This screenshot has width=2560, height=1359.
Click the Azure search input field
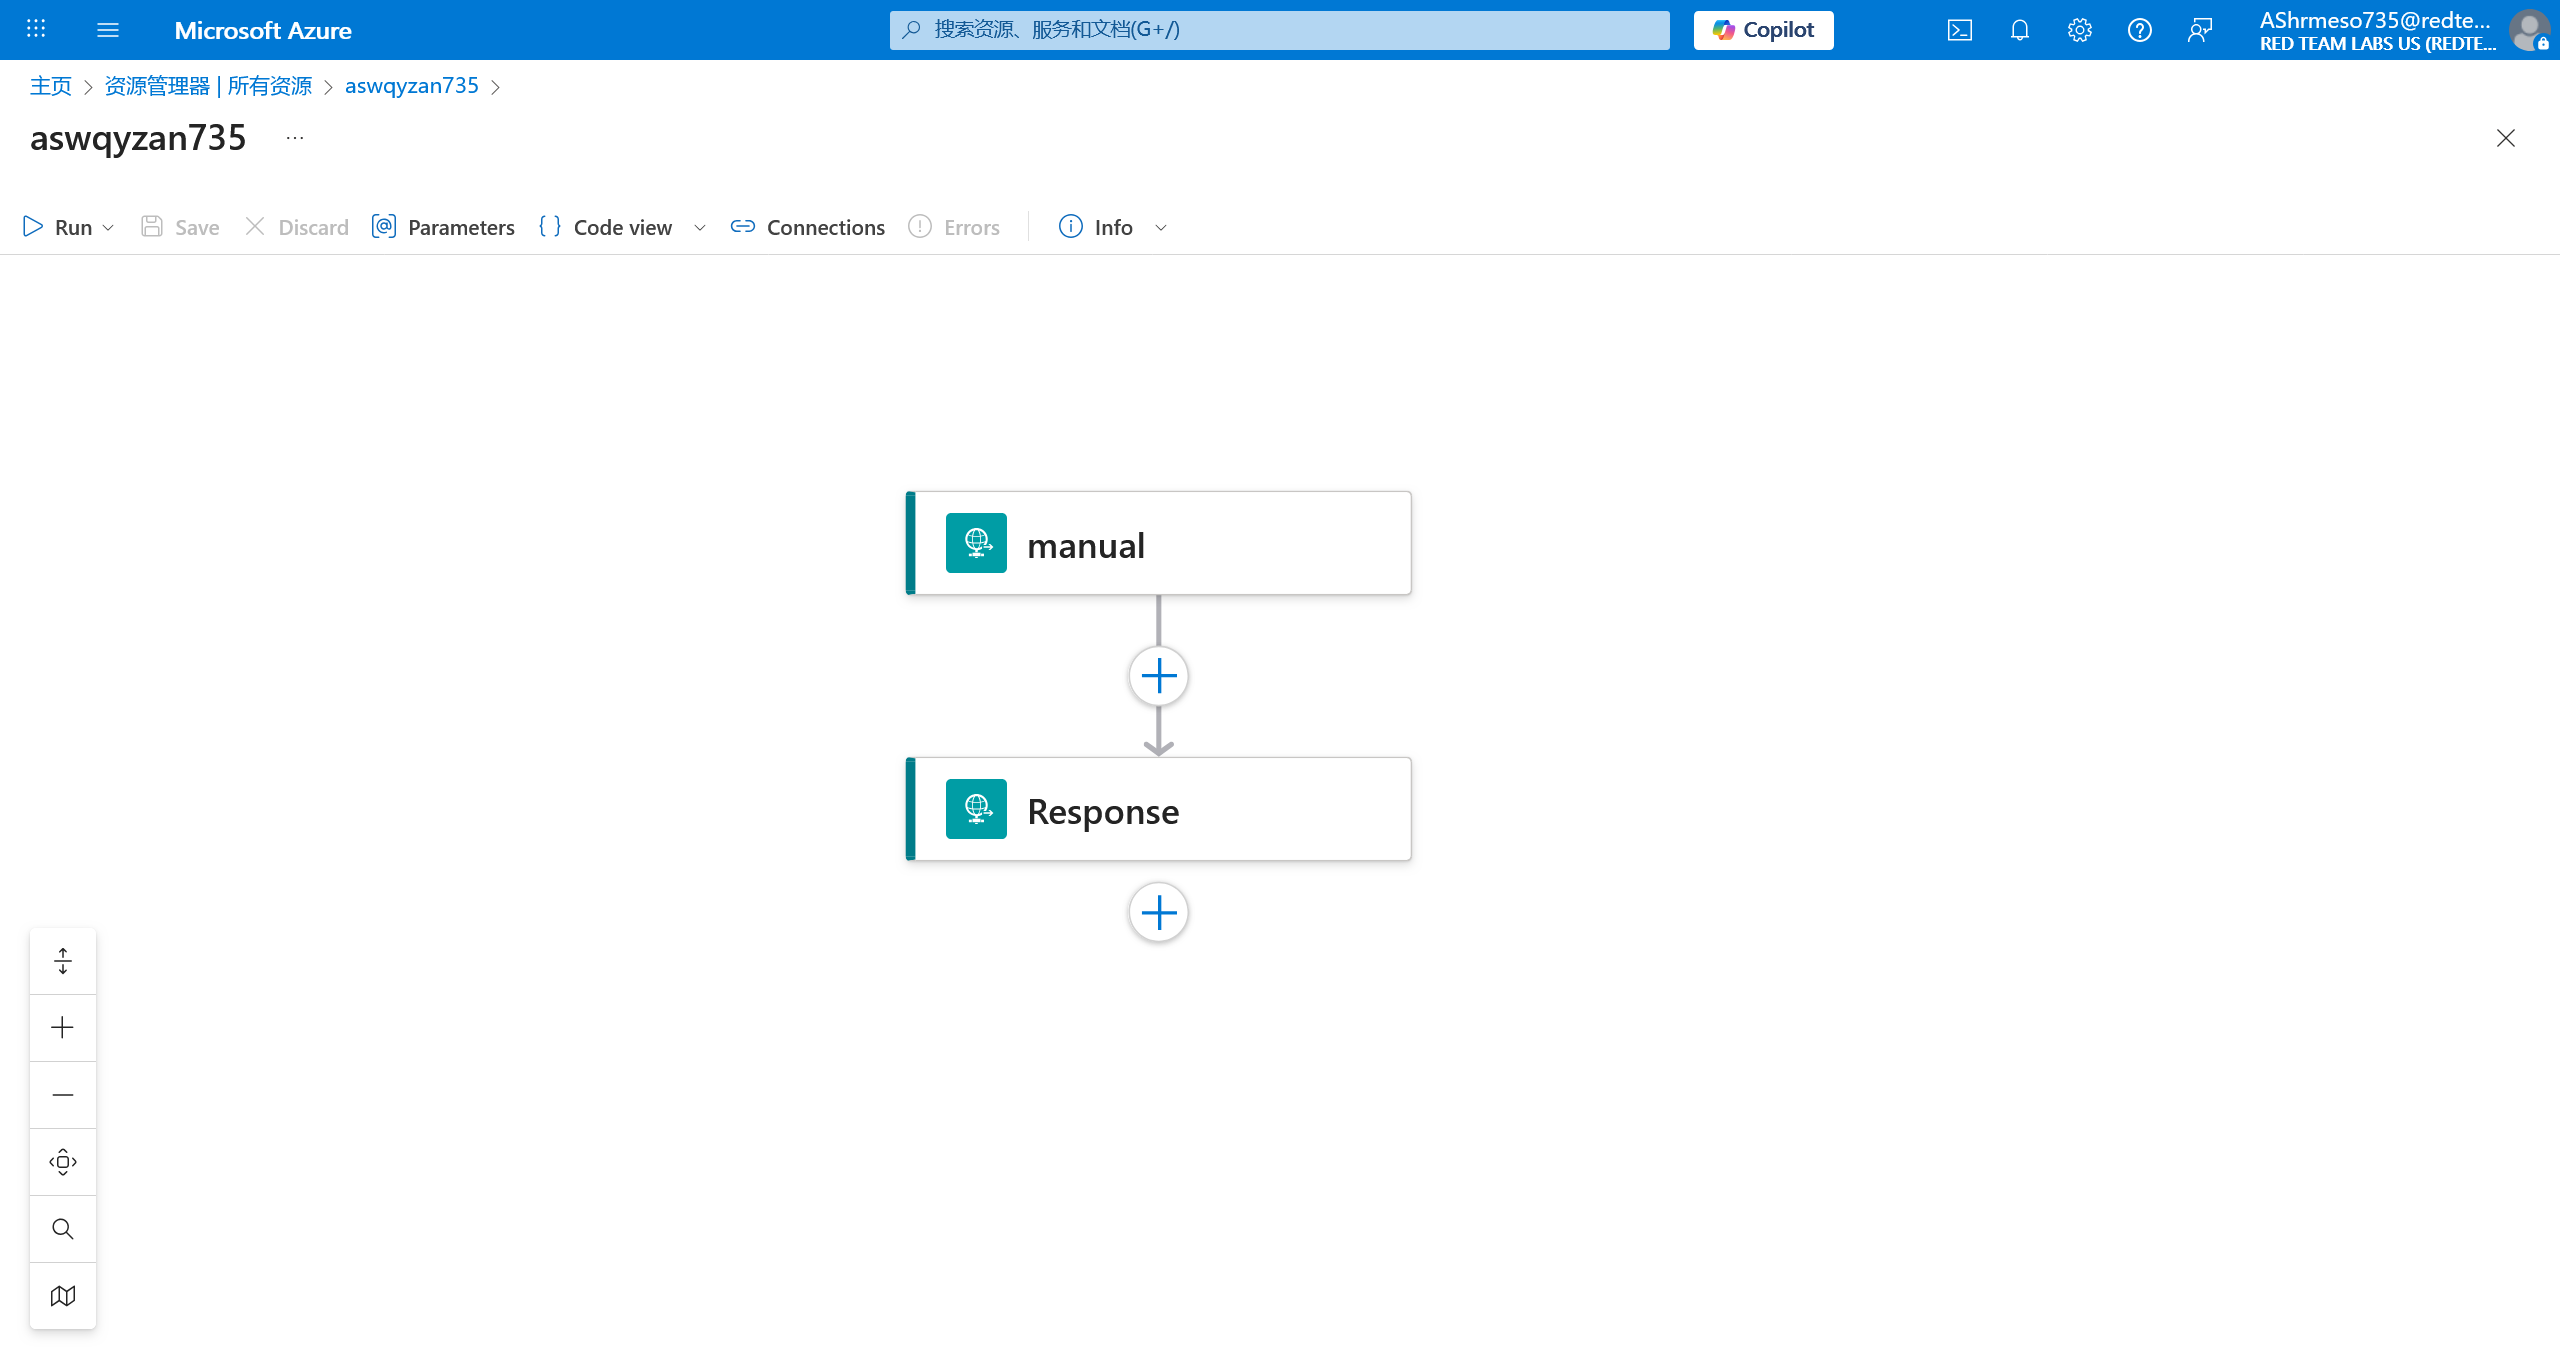1280,30
